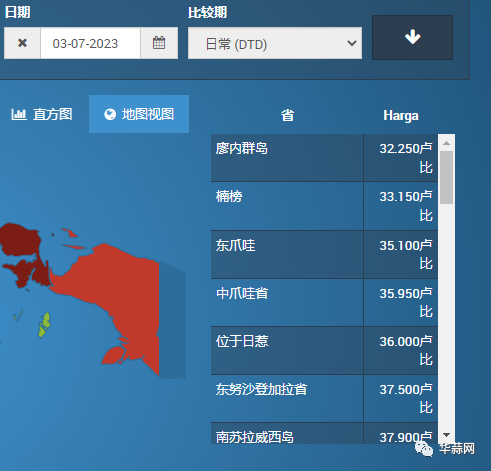
Task: Click the globe icon in 地图视图 tab
Action: coord(110,114)
